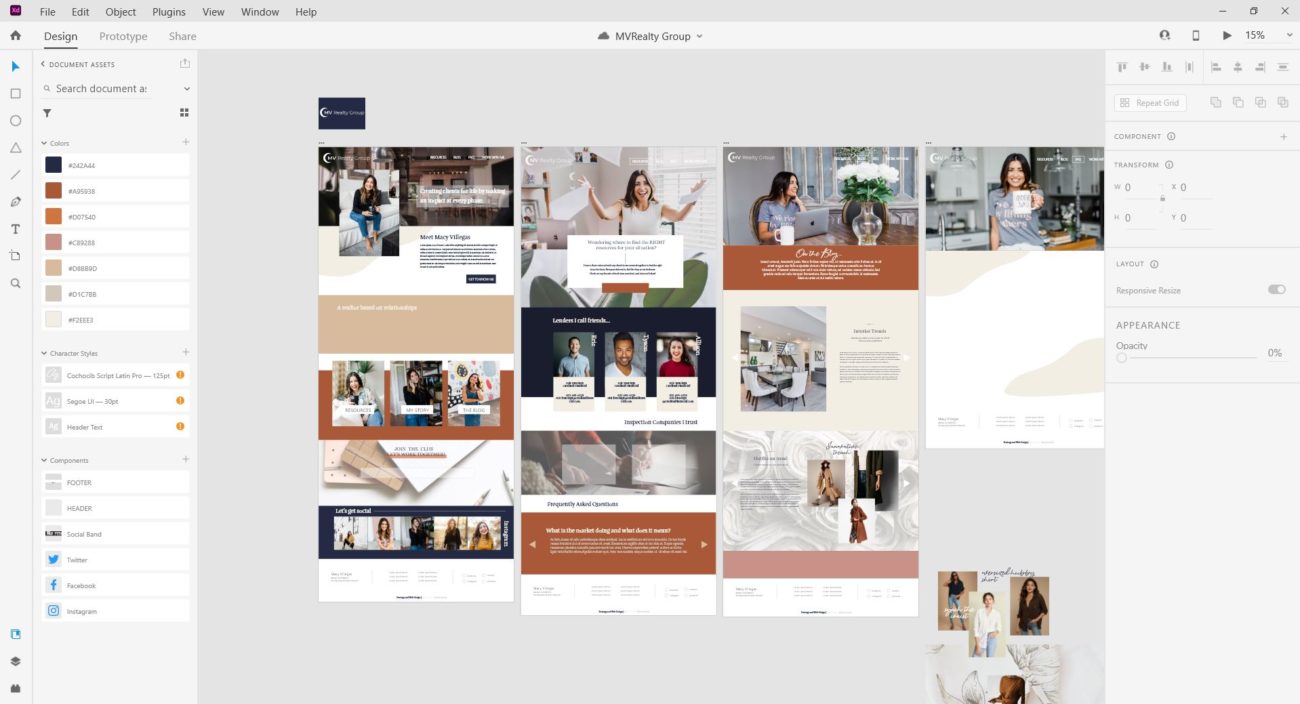Click the Desktop Preview play icon

point(1226,36)
